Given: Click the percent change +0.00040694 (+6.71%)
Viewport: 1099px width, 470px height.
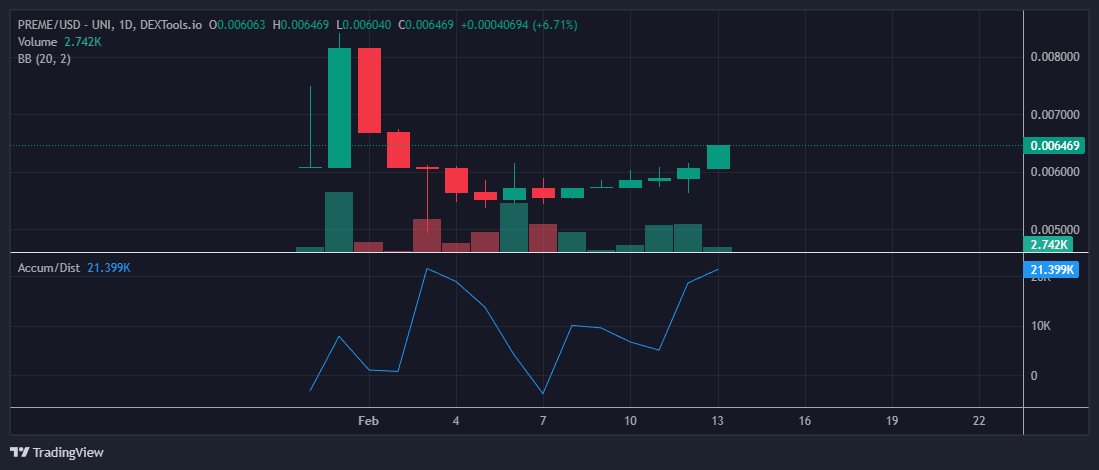Looking at the screenshot, I should point(520,25).
